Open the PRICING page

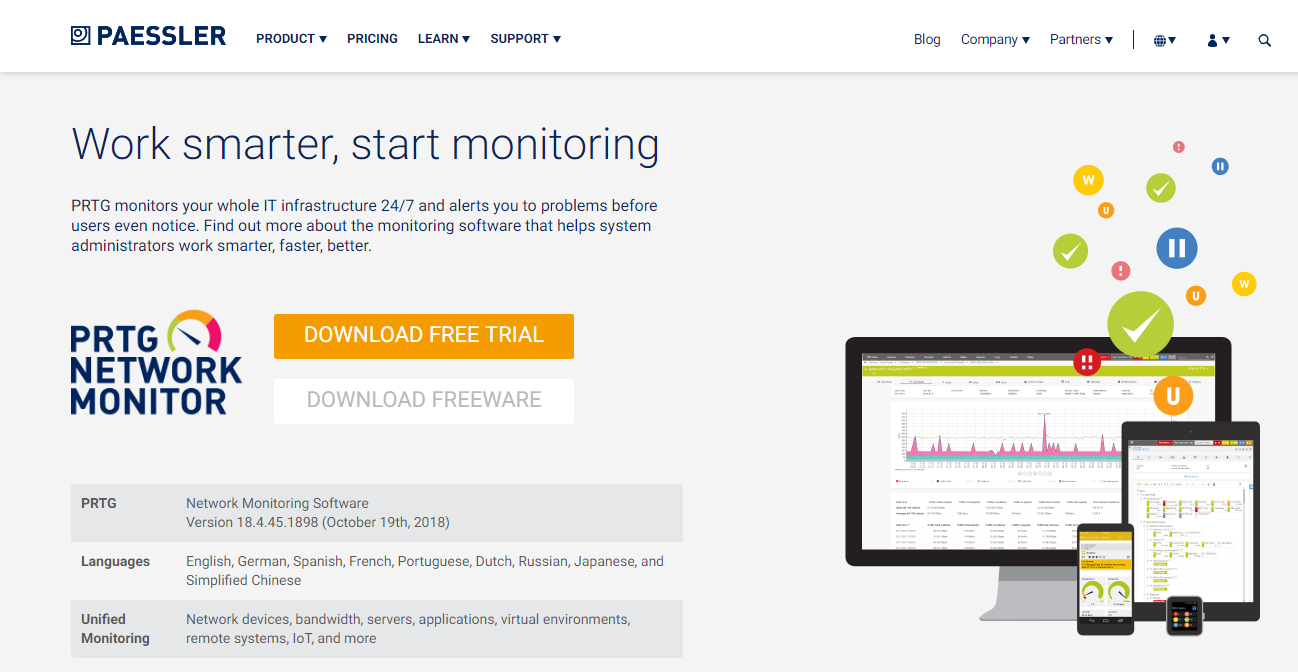tap(372, 39)
